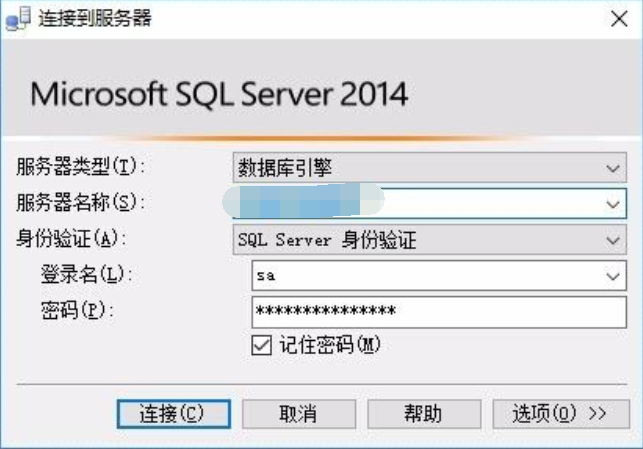The width and height of the screenshot is (643, 449).
Task: Click the 登录名(L) label
Action: pos(86,274)
